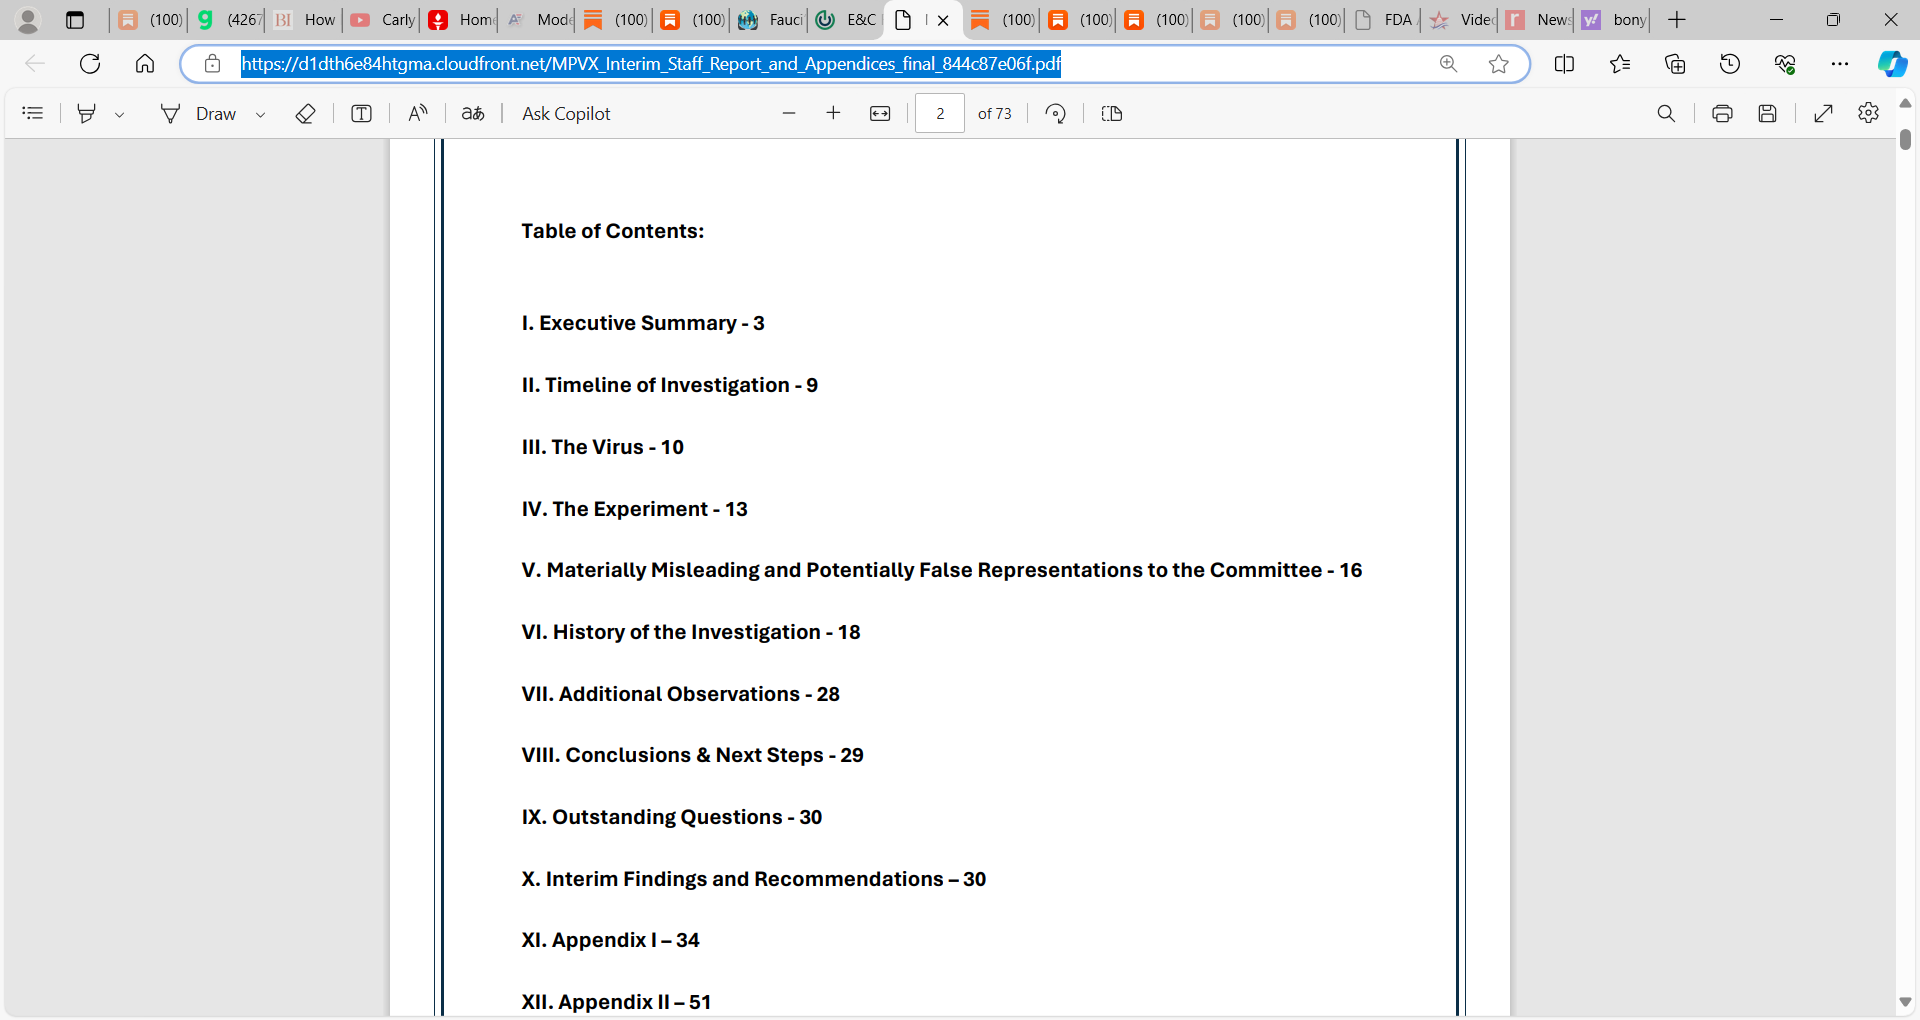Click scroll up arrow on scrollbar
The image size is (1920, 1020).
(1905, 104)
